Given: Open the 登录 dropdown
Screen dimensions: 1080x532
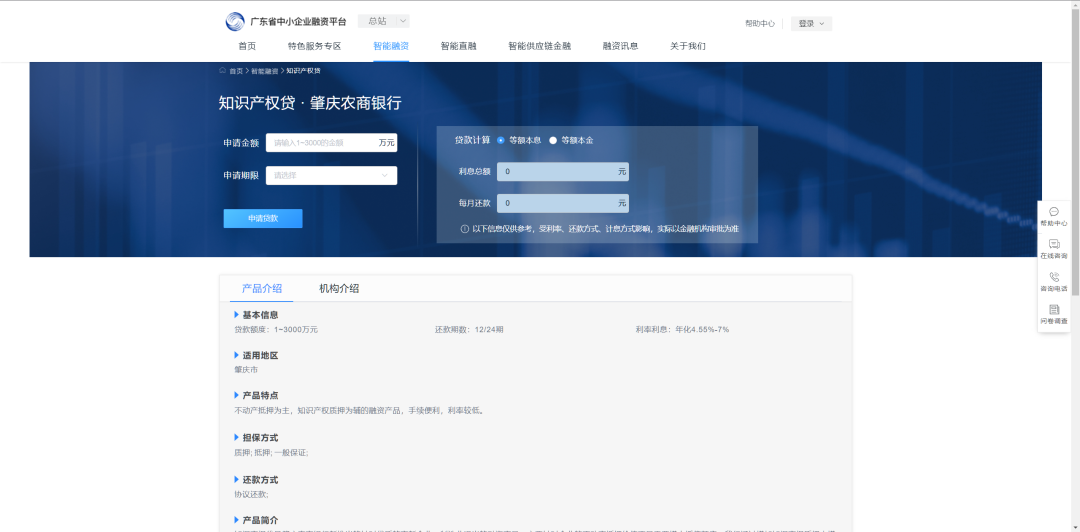Looking at the screenshot, I should coord(811,23).
